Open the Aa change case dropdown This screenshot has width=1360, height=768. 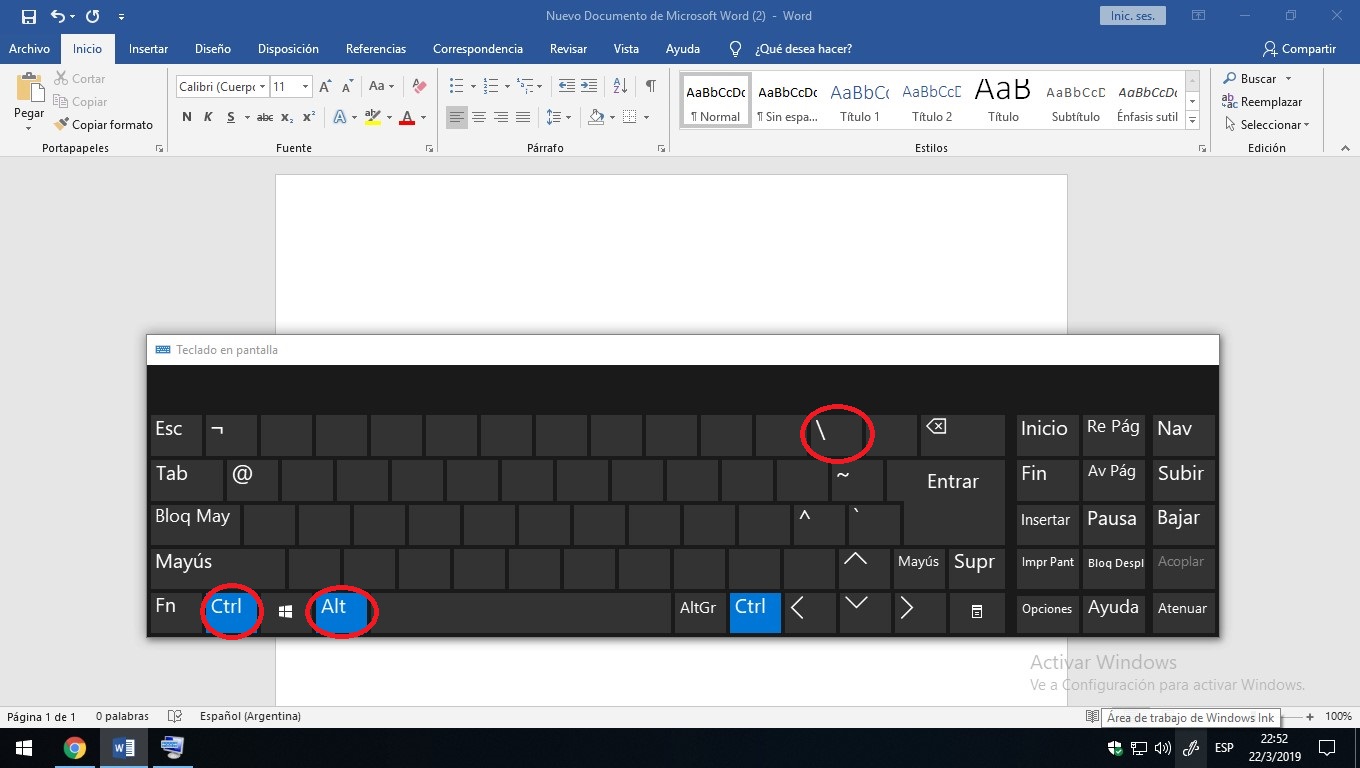pos(381,87)
